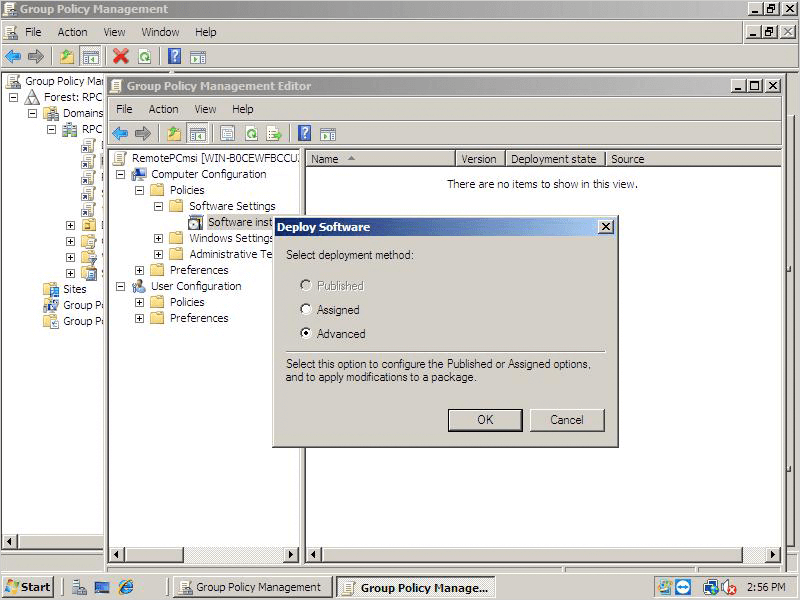Cancel the Deploy Software dialog

point(567,420)
